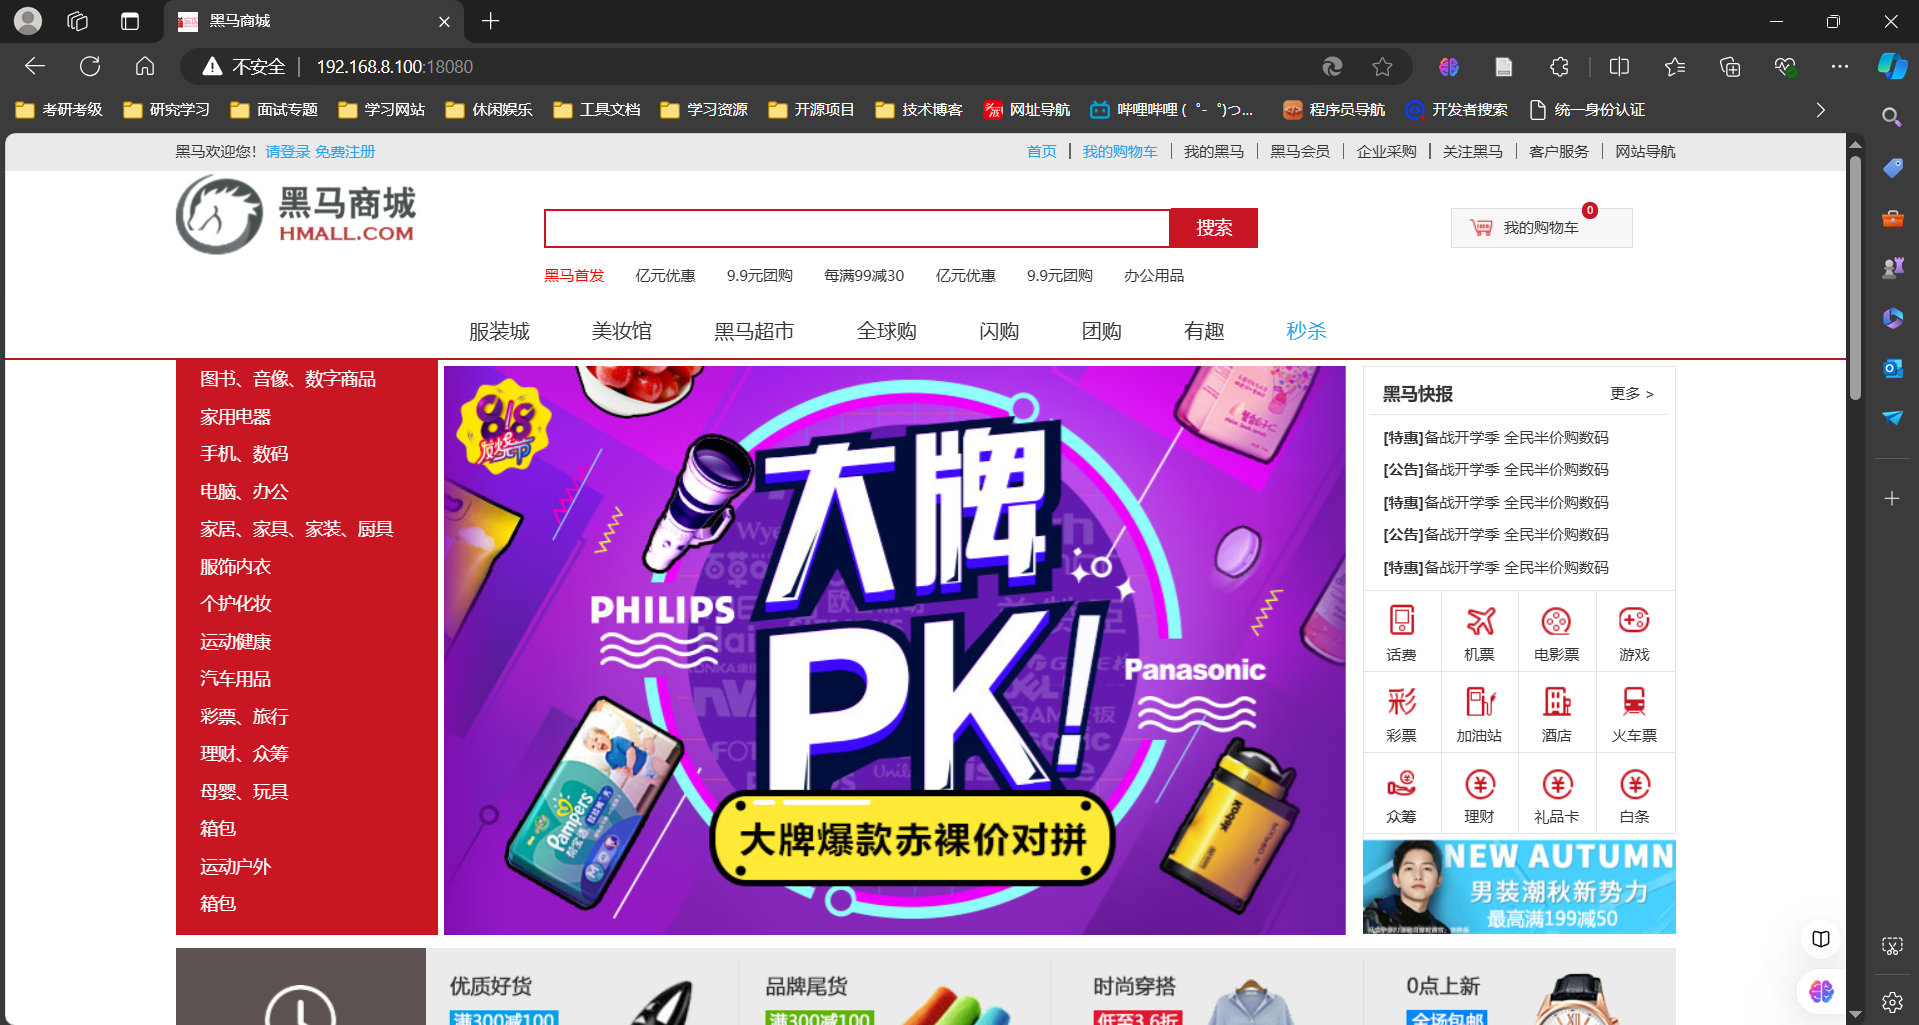The height and width of the screenshot is (1025, 1919).
Task: Click the browser back arrow
Action: coord(35,66)
